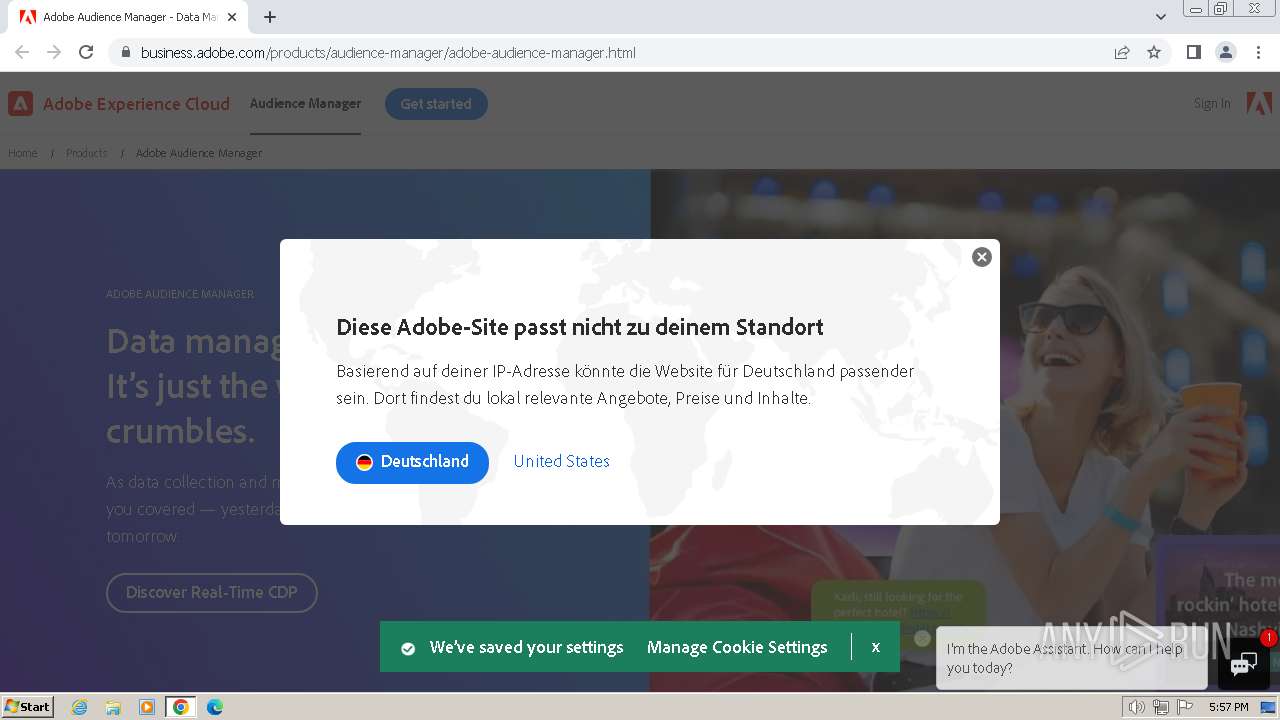Bookmark this page with the star
Screen dimensions: 1280x720
coord(1154,52)
